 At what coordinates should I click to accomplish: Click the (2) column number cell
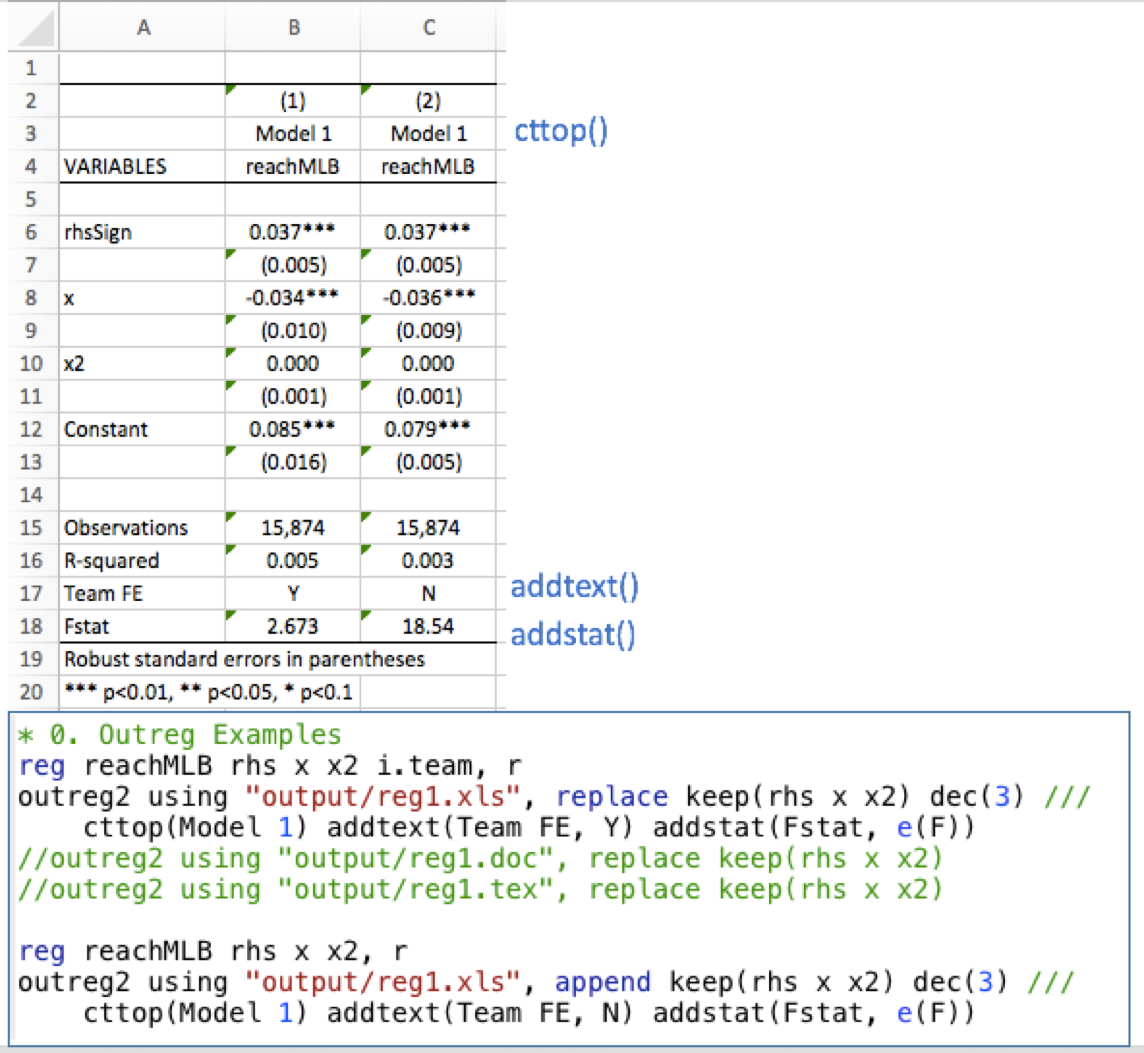pos(429,101)
